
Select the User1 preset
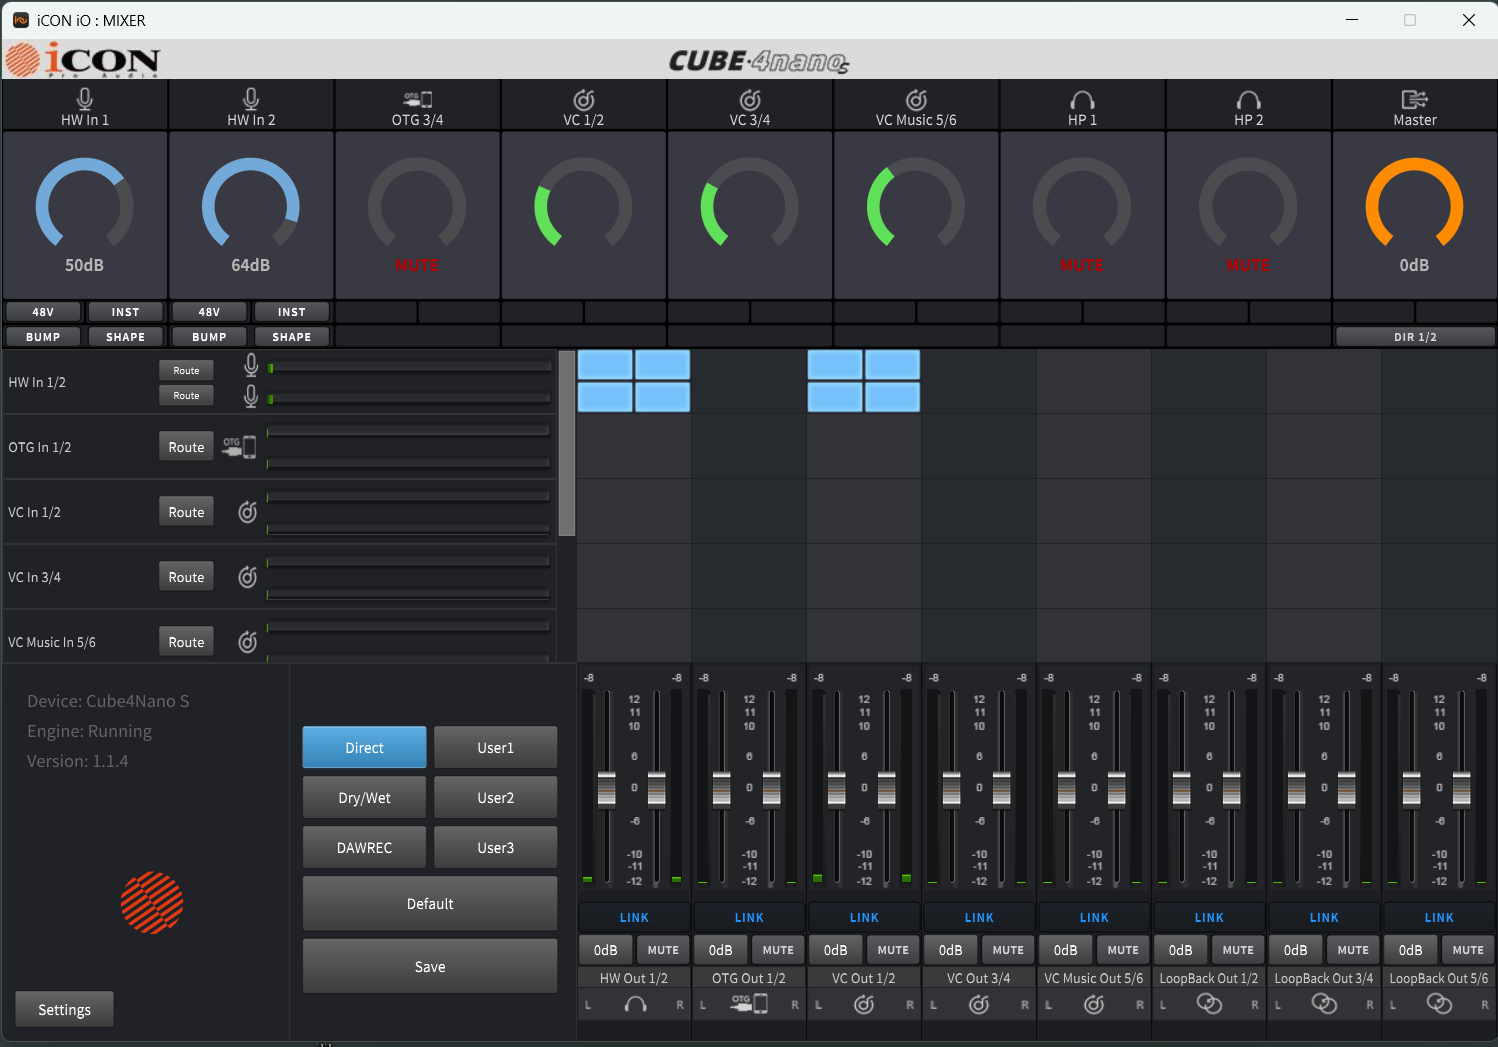[495, 748]
